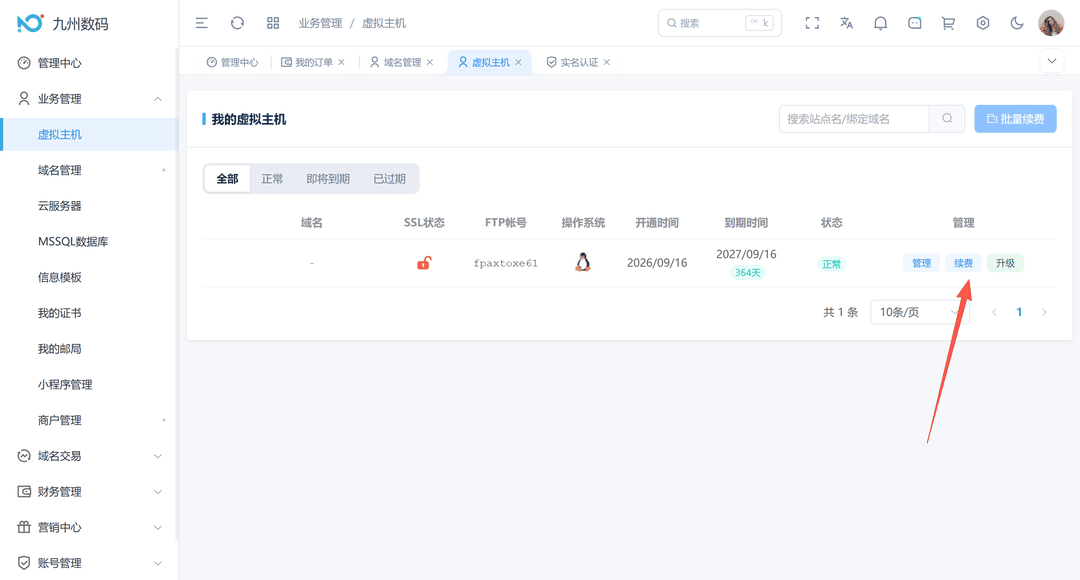Select the 正常 filter tab
The width and height of the screenshot is (1080, 580).
pyautogui.click(x=272, y=178)
